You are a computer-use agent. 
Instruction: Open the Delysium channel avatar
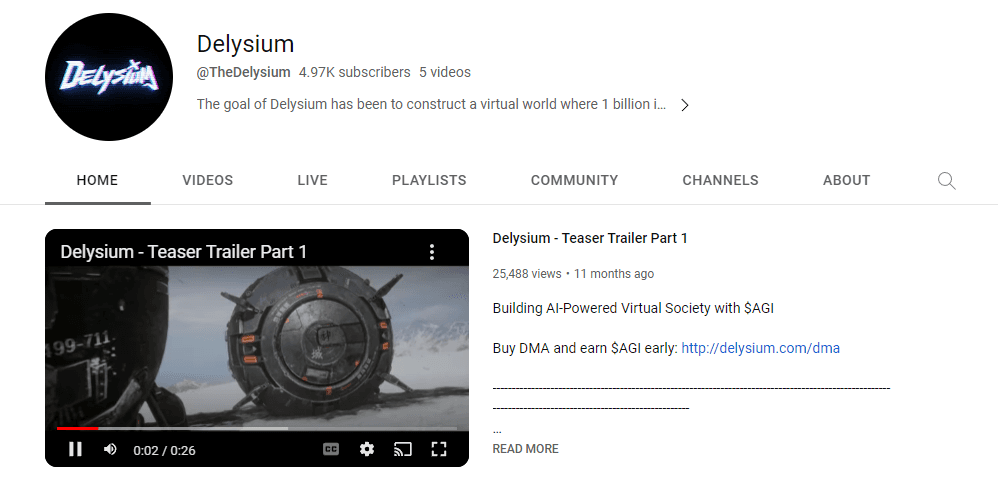(x=109, y=77)
